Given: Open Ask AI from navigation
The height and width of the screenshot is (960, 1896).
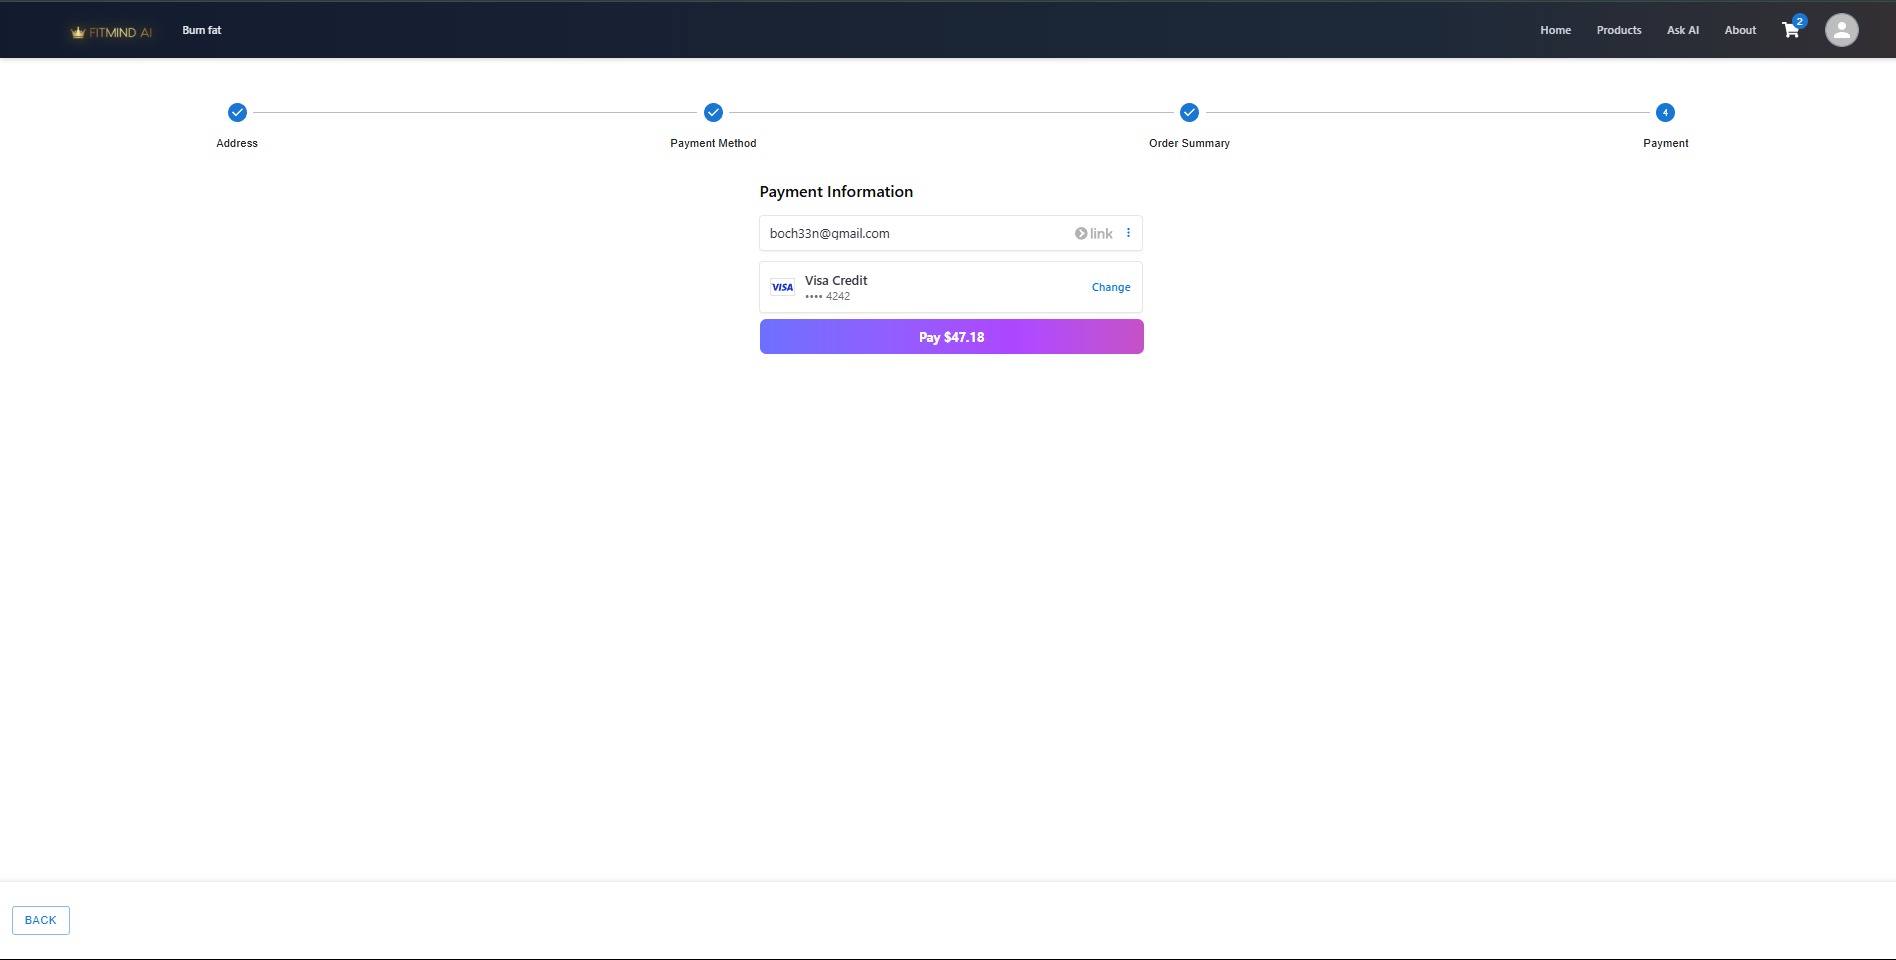Looking at the screenshot, I should 1683,30.
